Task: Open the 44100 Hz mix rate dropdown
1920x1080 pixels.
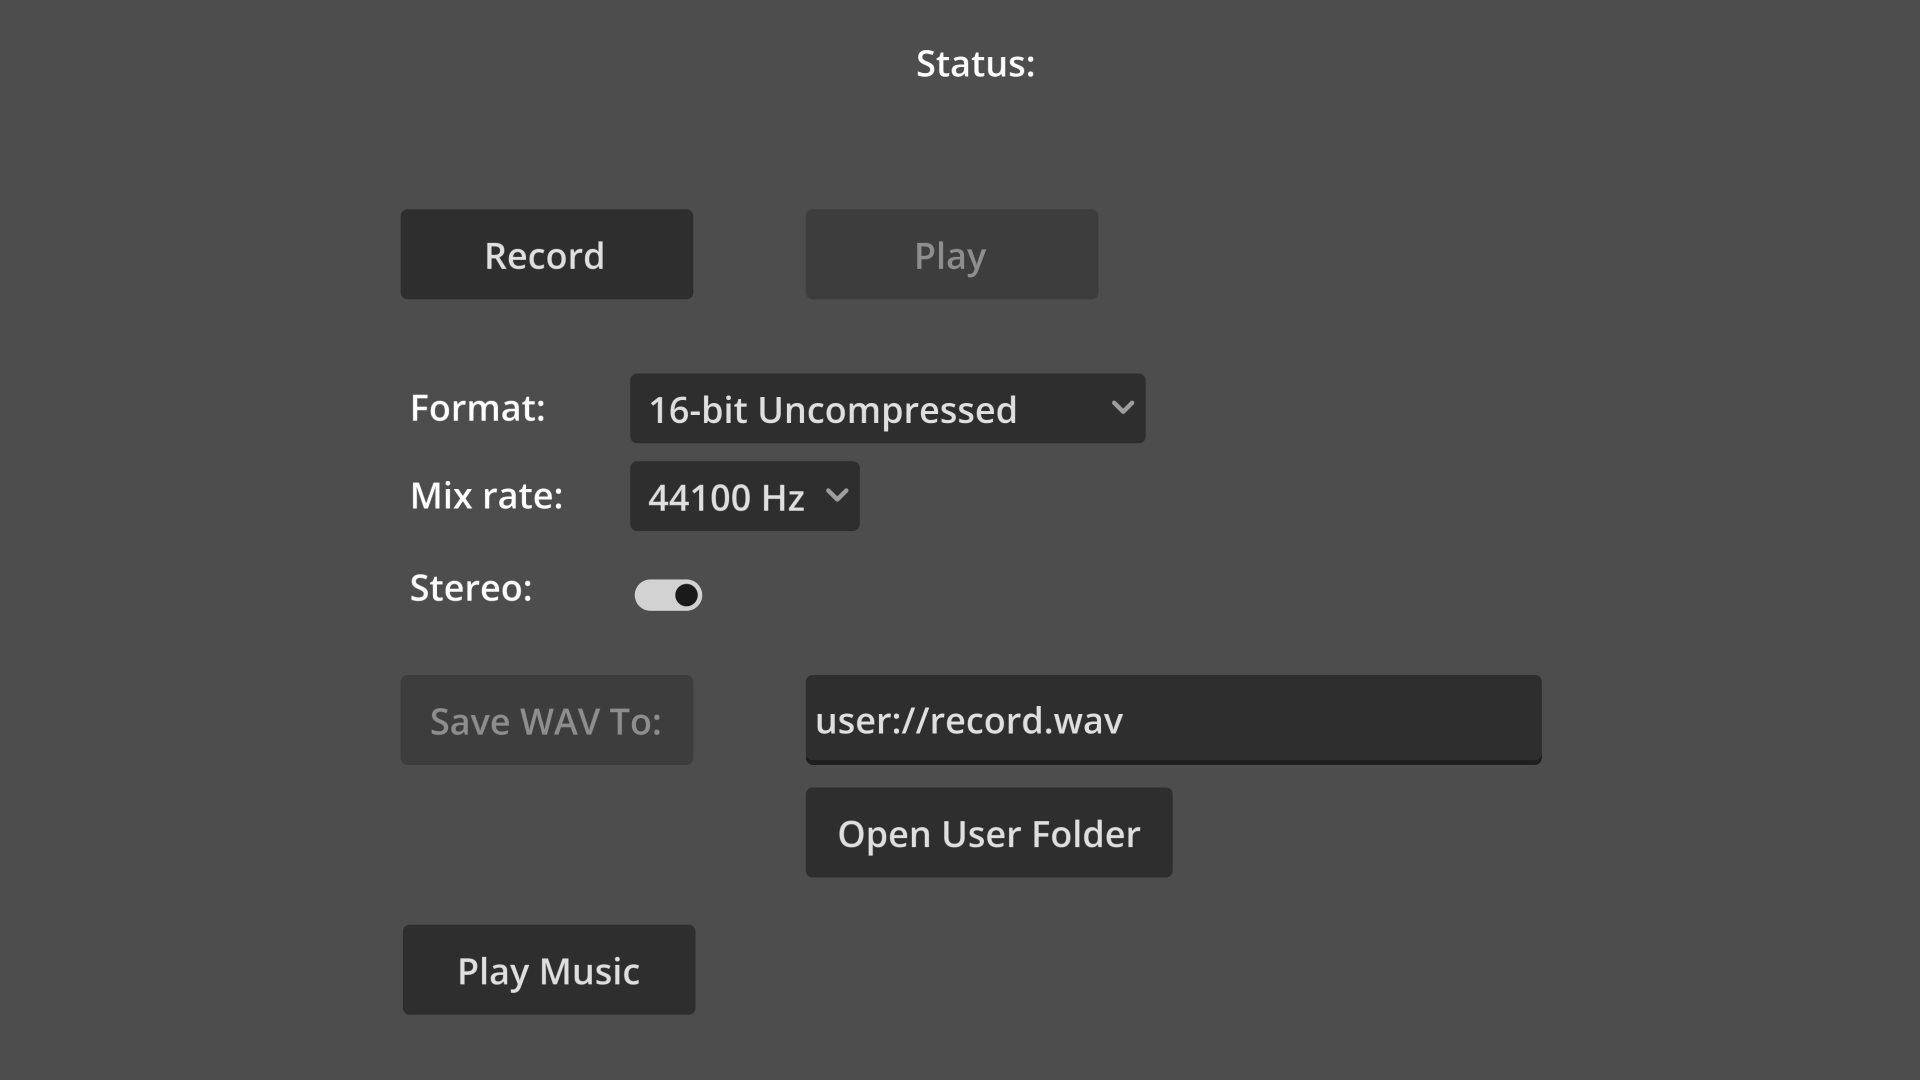Action: coord(744,496)
